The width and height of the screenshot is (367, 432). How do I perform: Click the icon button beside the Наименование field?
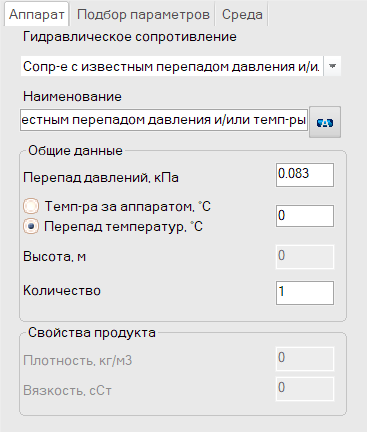(x=325, y=122)
